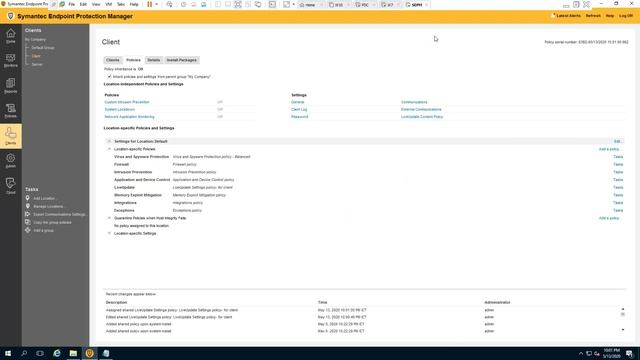
Task: Expand Location-specific Settings section
Action: pos(109,233)
